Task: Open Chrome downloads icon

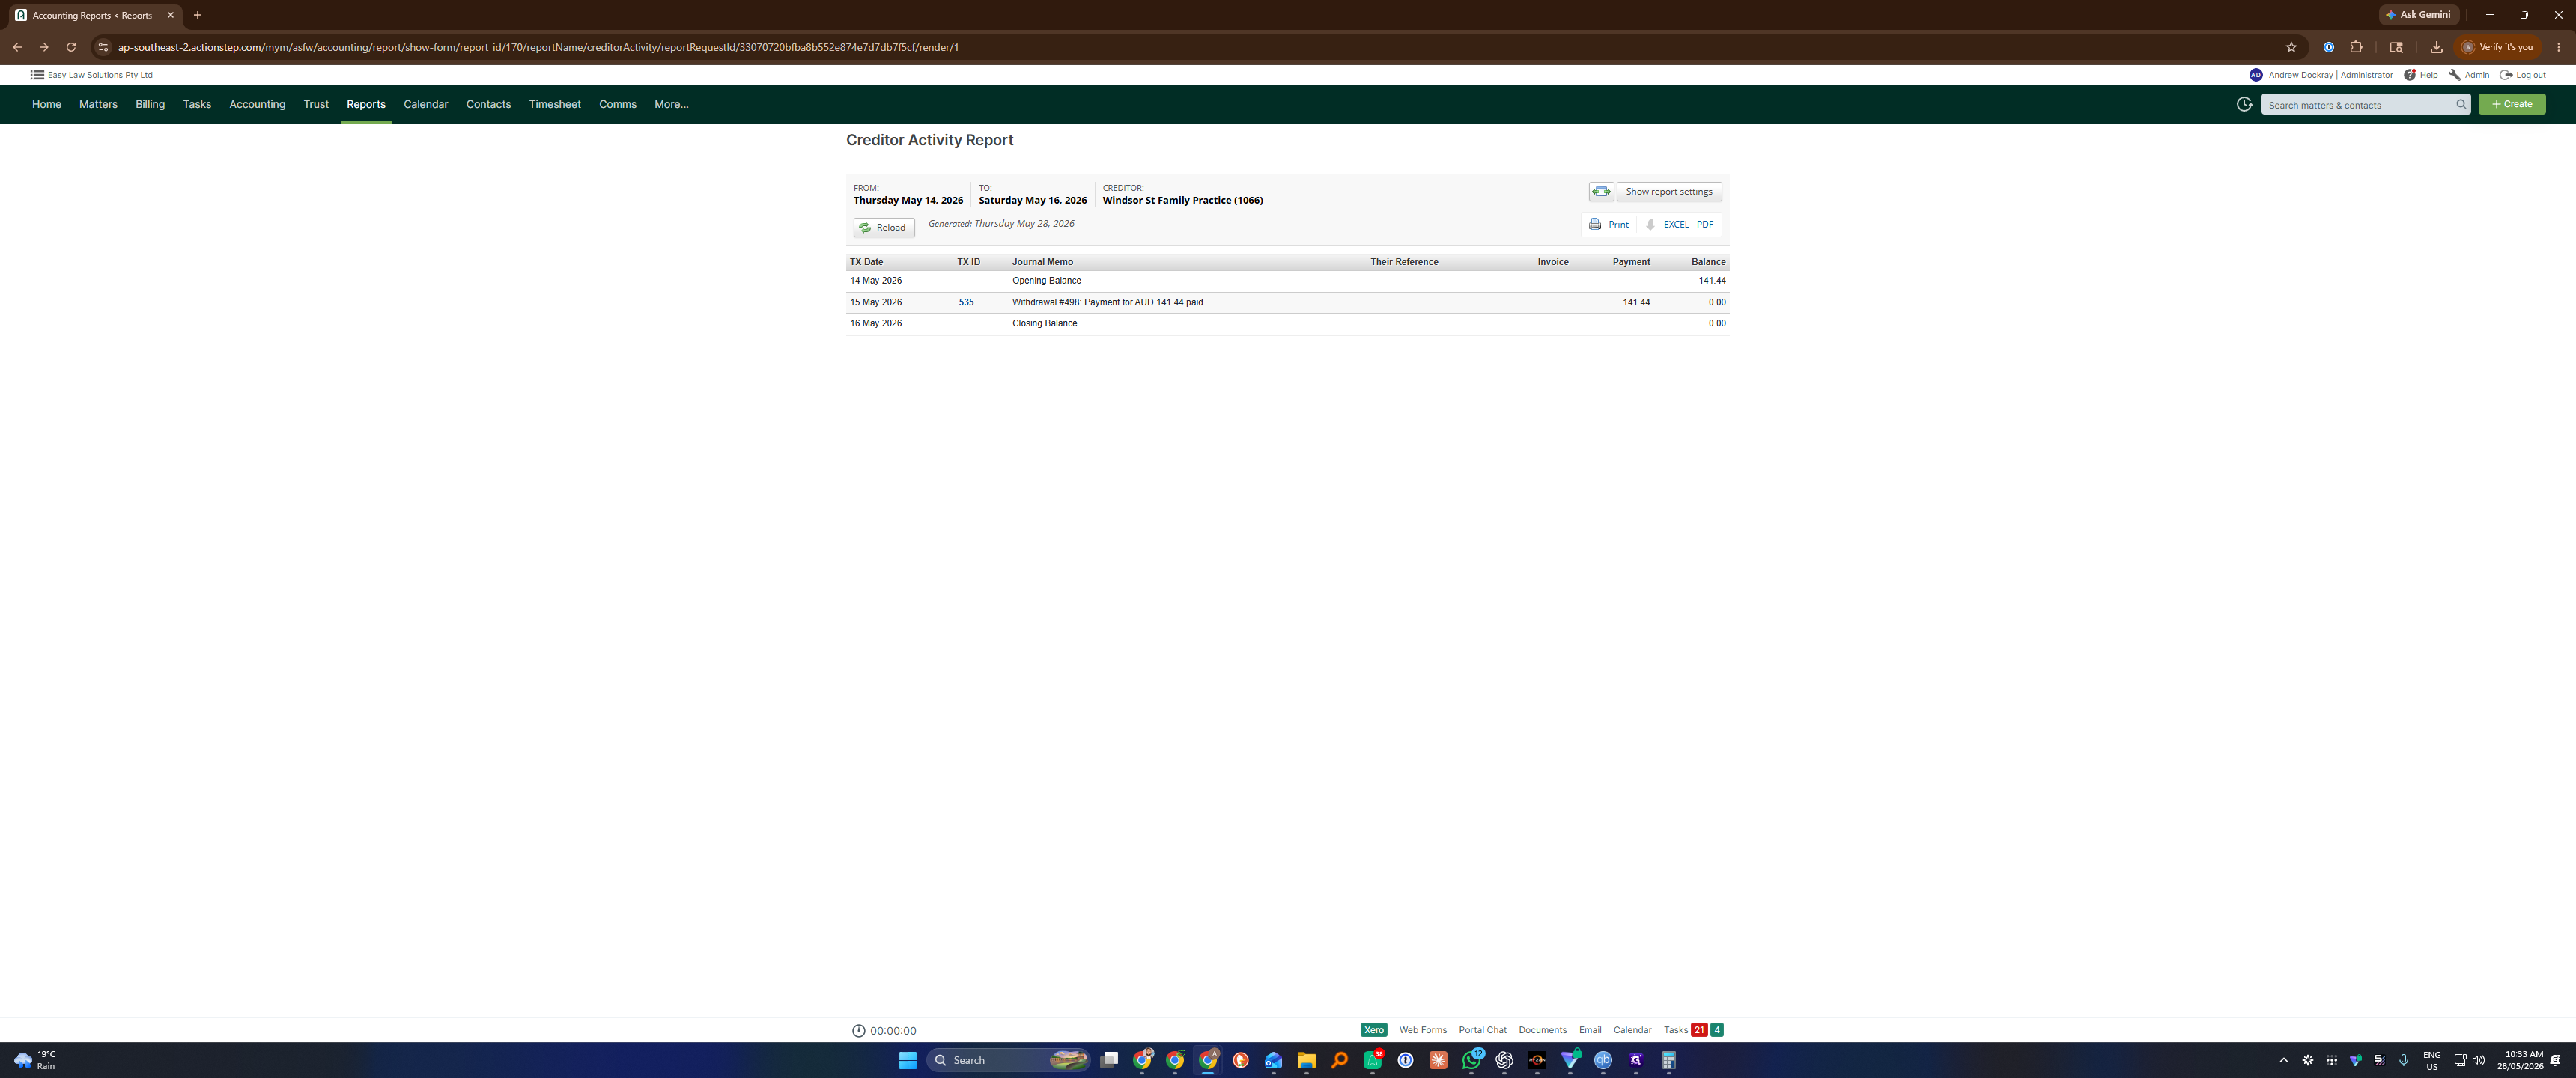Action: tap(2436, 47)
